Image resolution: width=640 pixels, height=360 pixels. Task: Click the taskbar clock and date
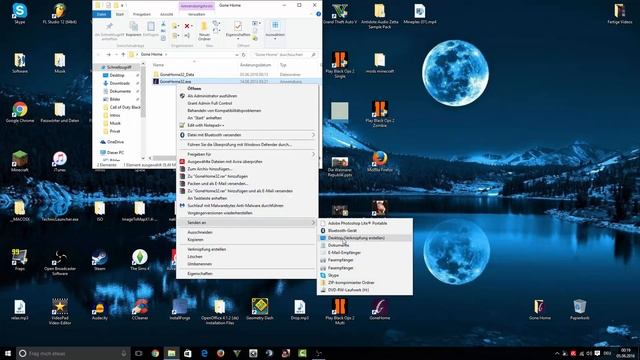pos(626,353)
